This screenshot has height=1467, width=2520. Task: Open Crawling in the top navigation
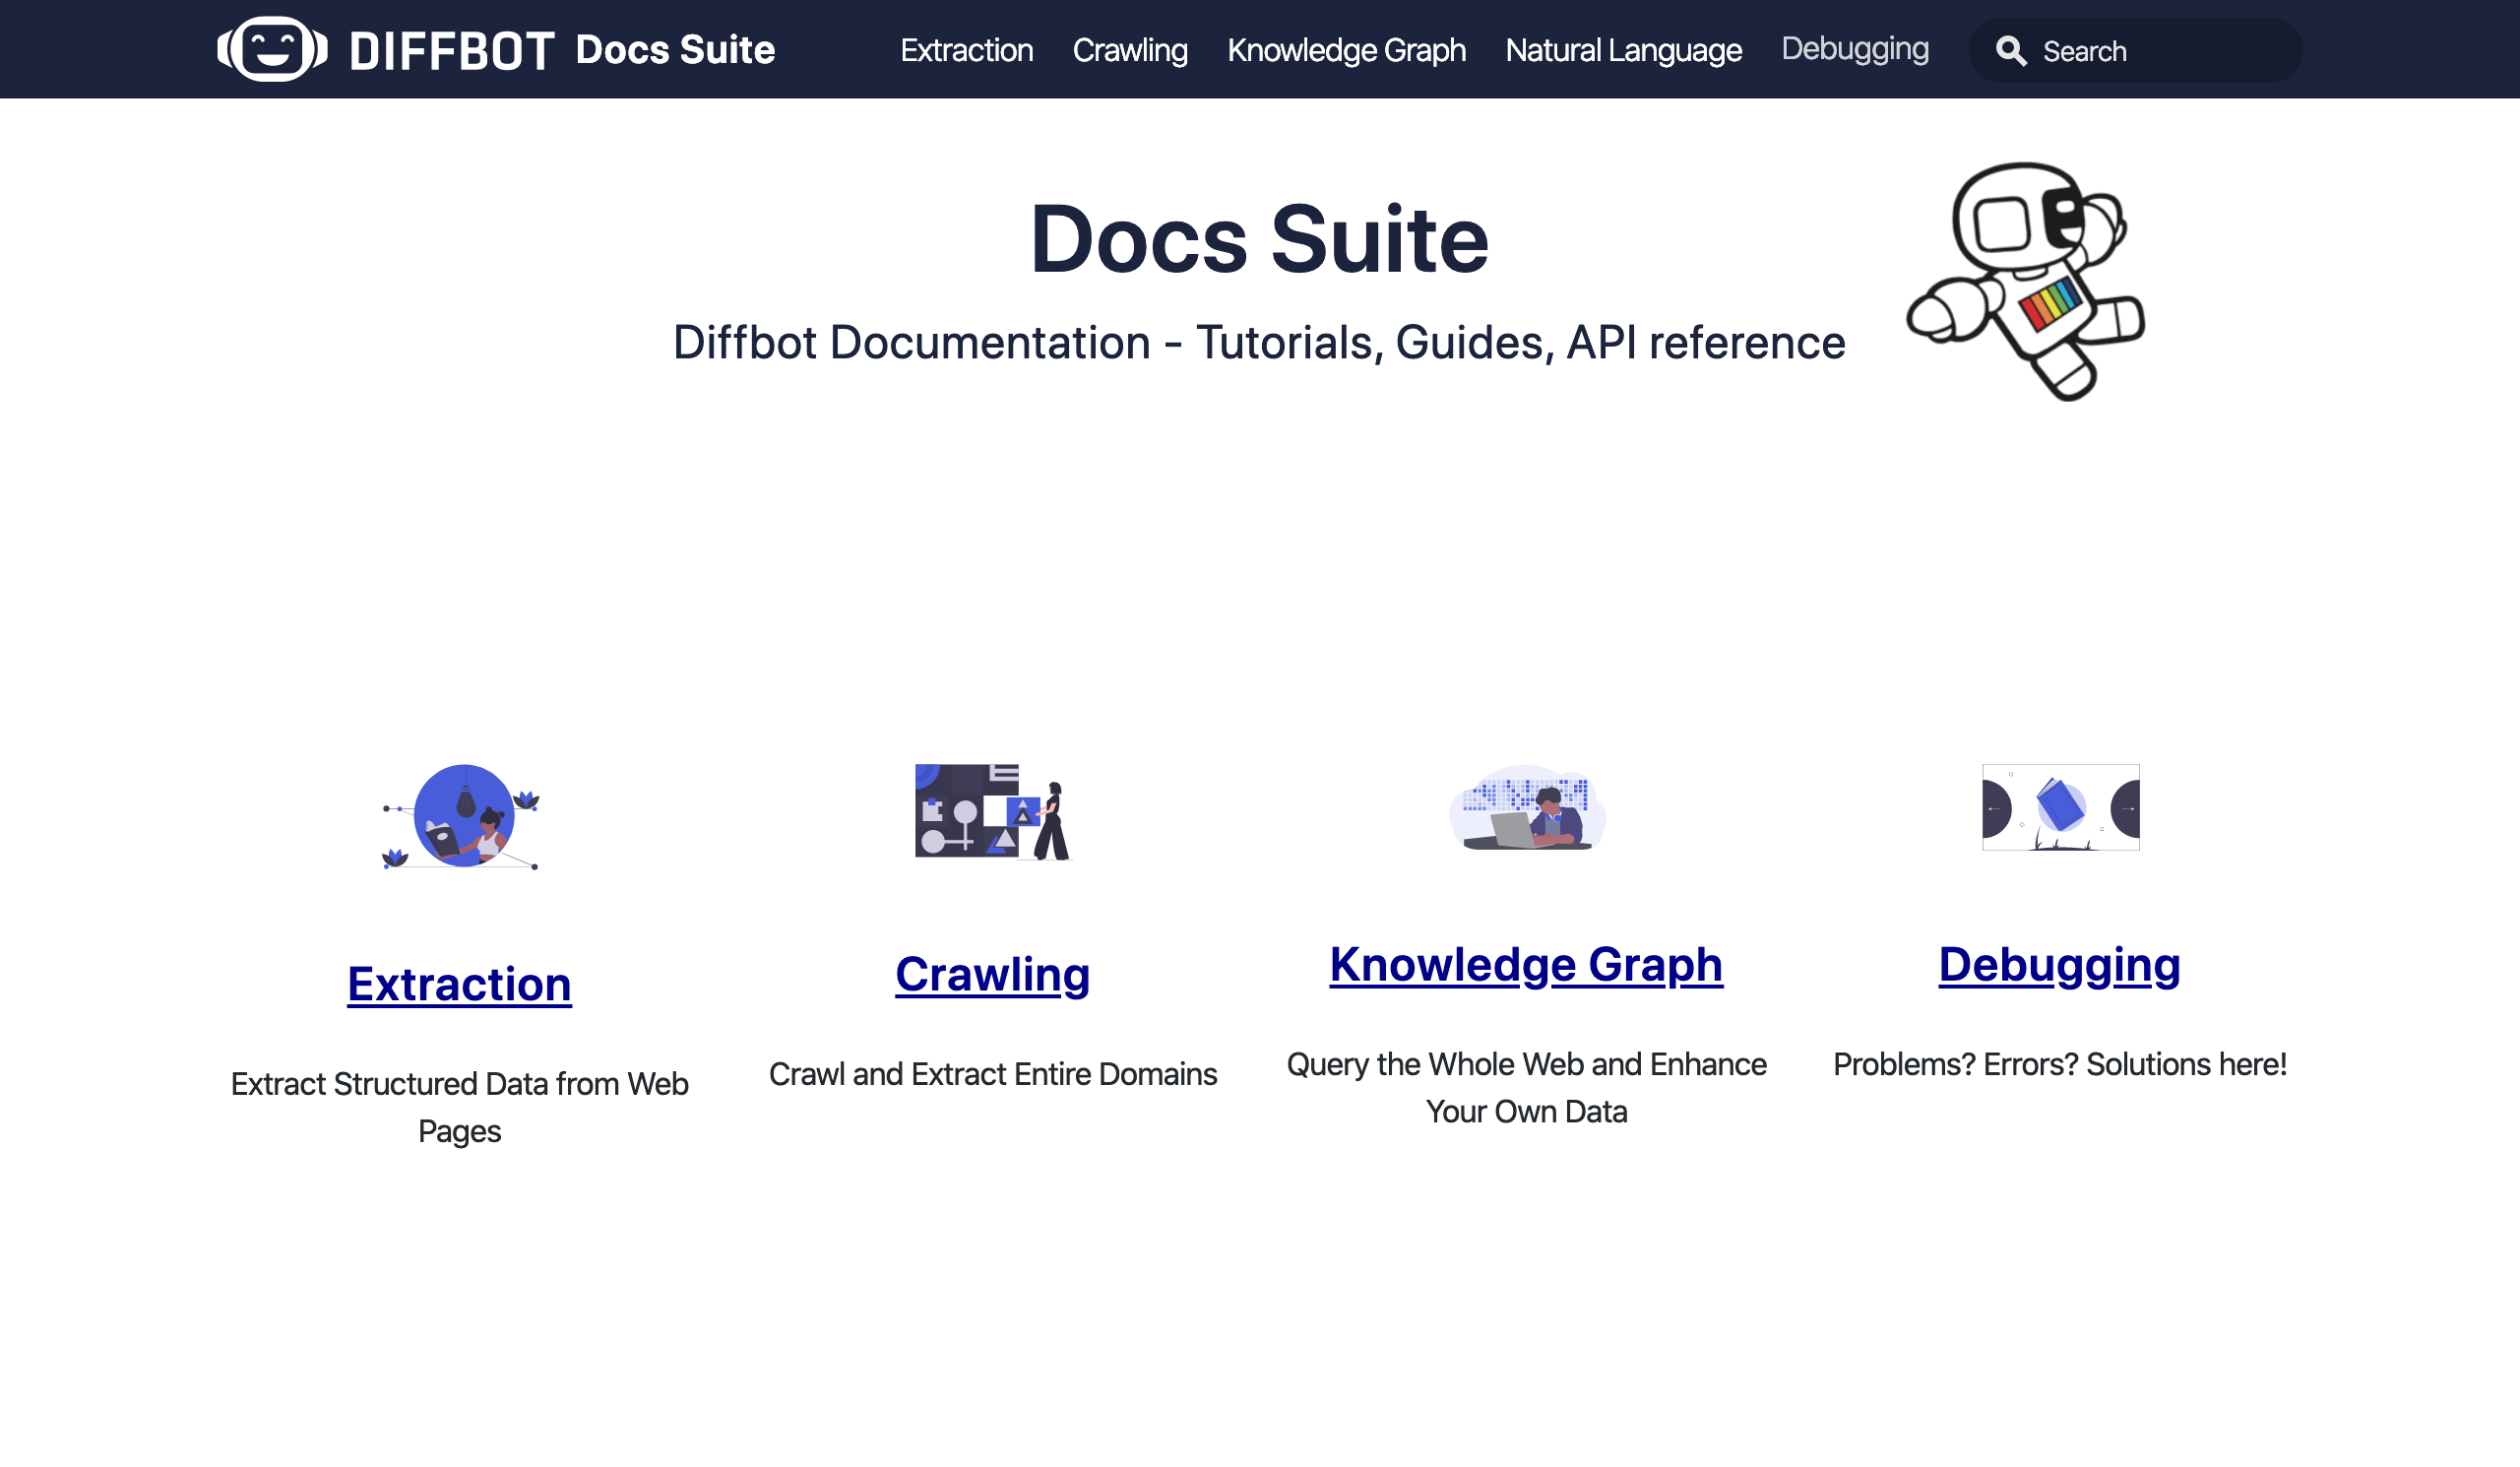[x=1130, y=50]
